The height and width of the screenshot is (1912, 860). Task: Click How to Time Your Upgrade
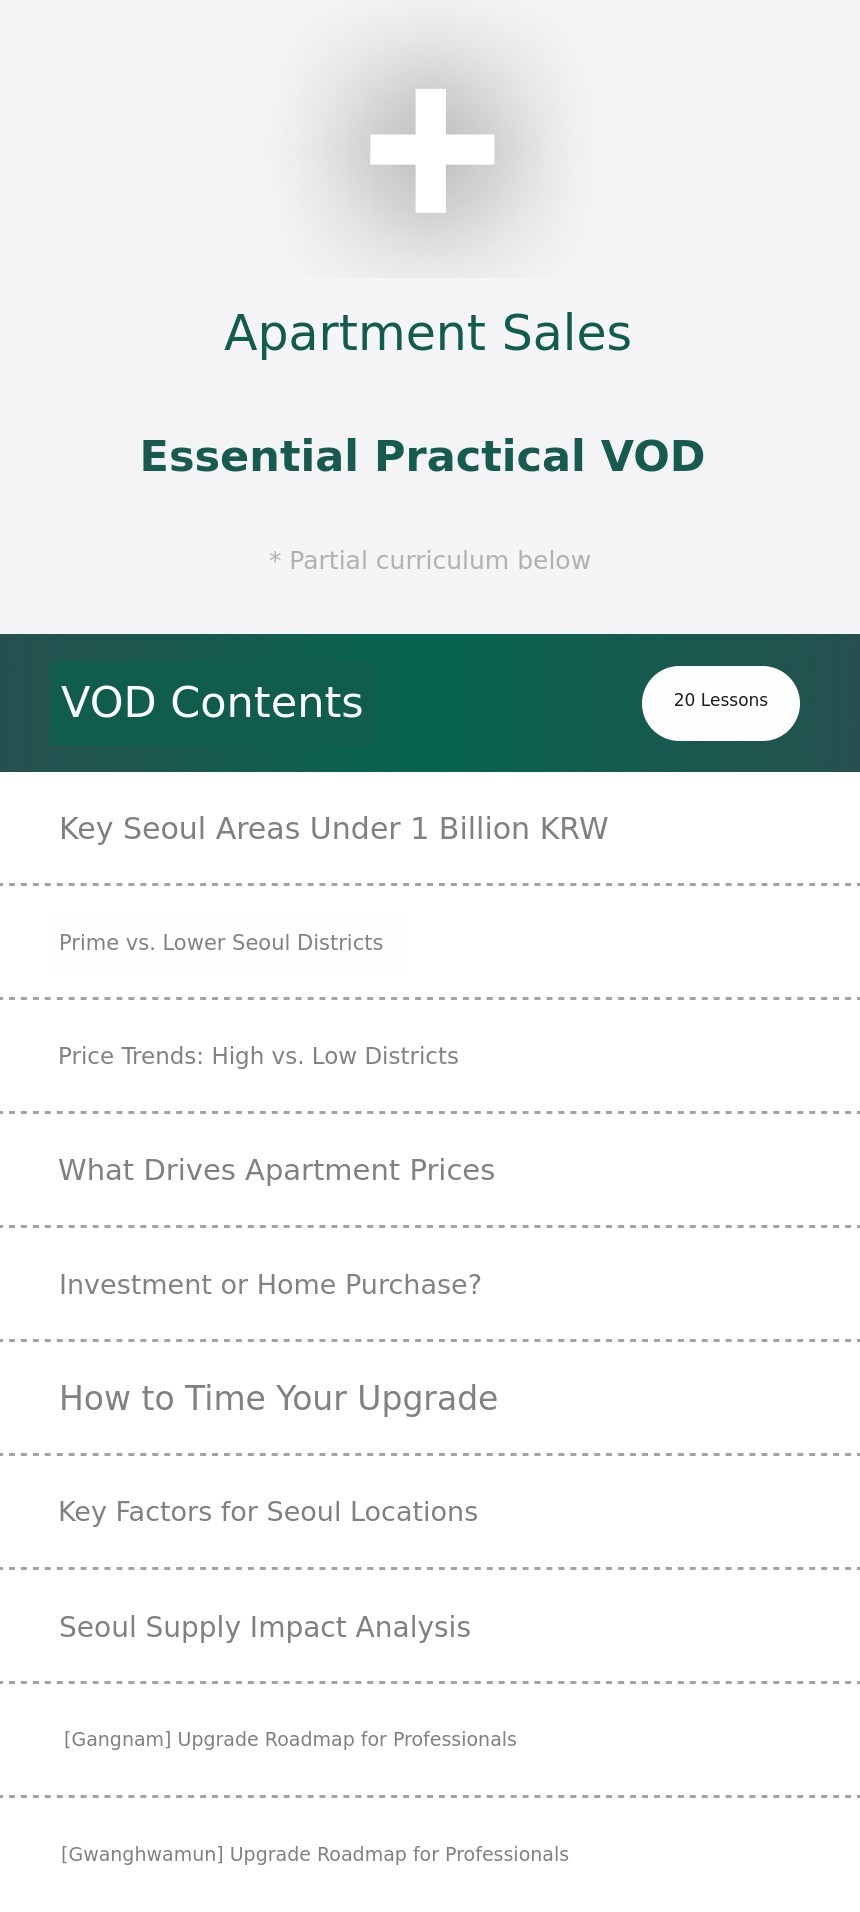[x=278, y=1399]
